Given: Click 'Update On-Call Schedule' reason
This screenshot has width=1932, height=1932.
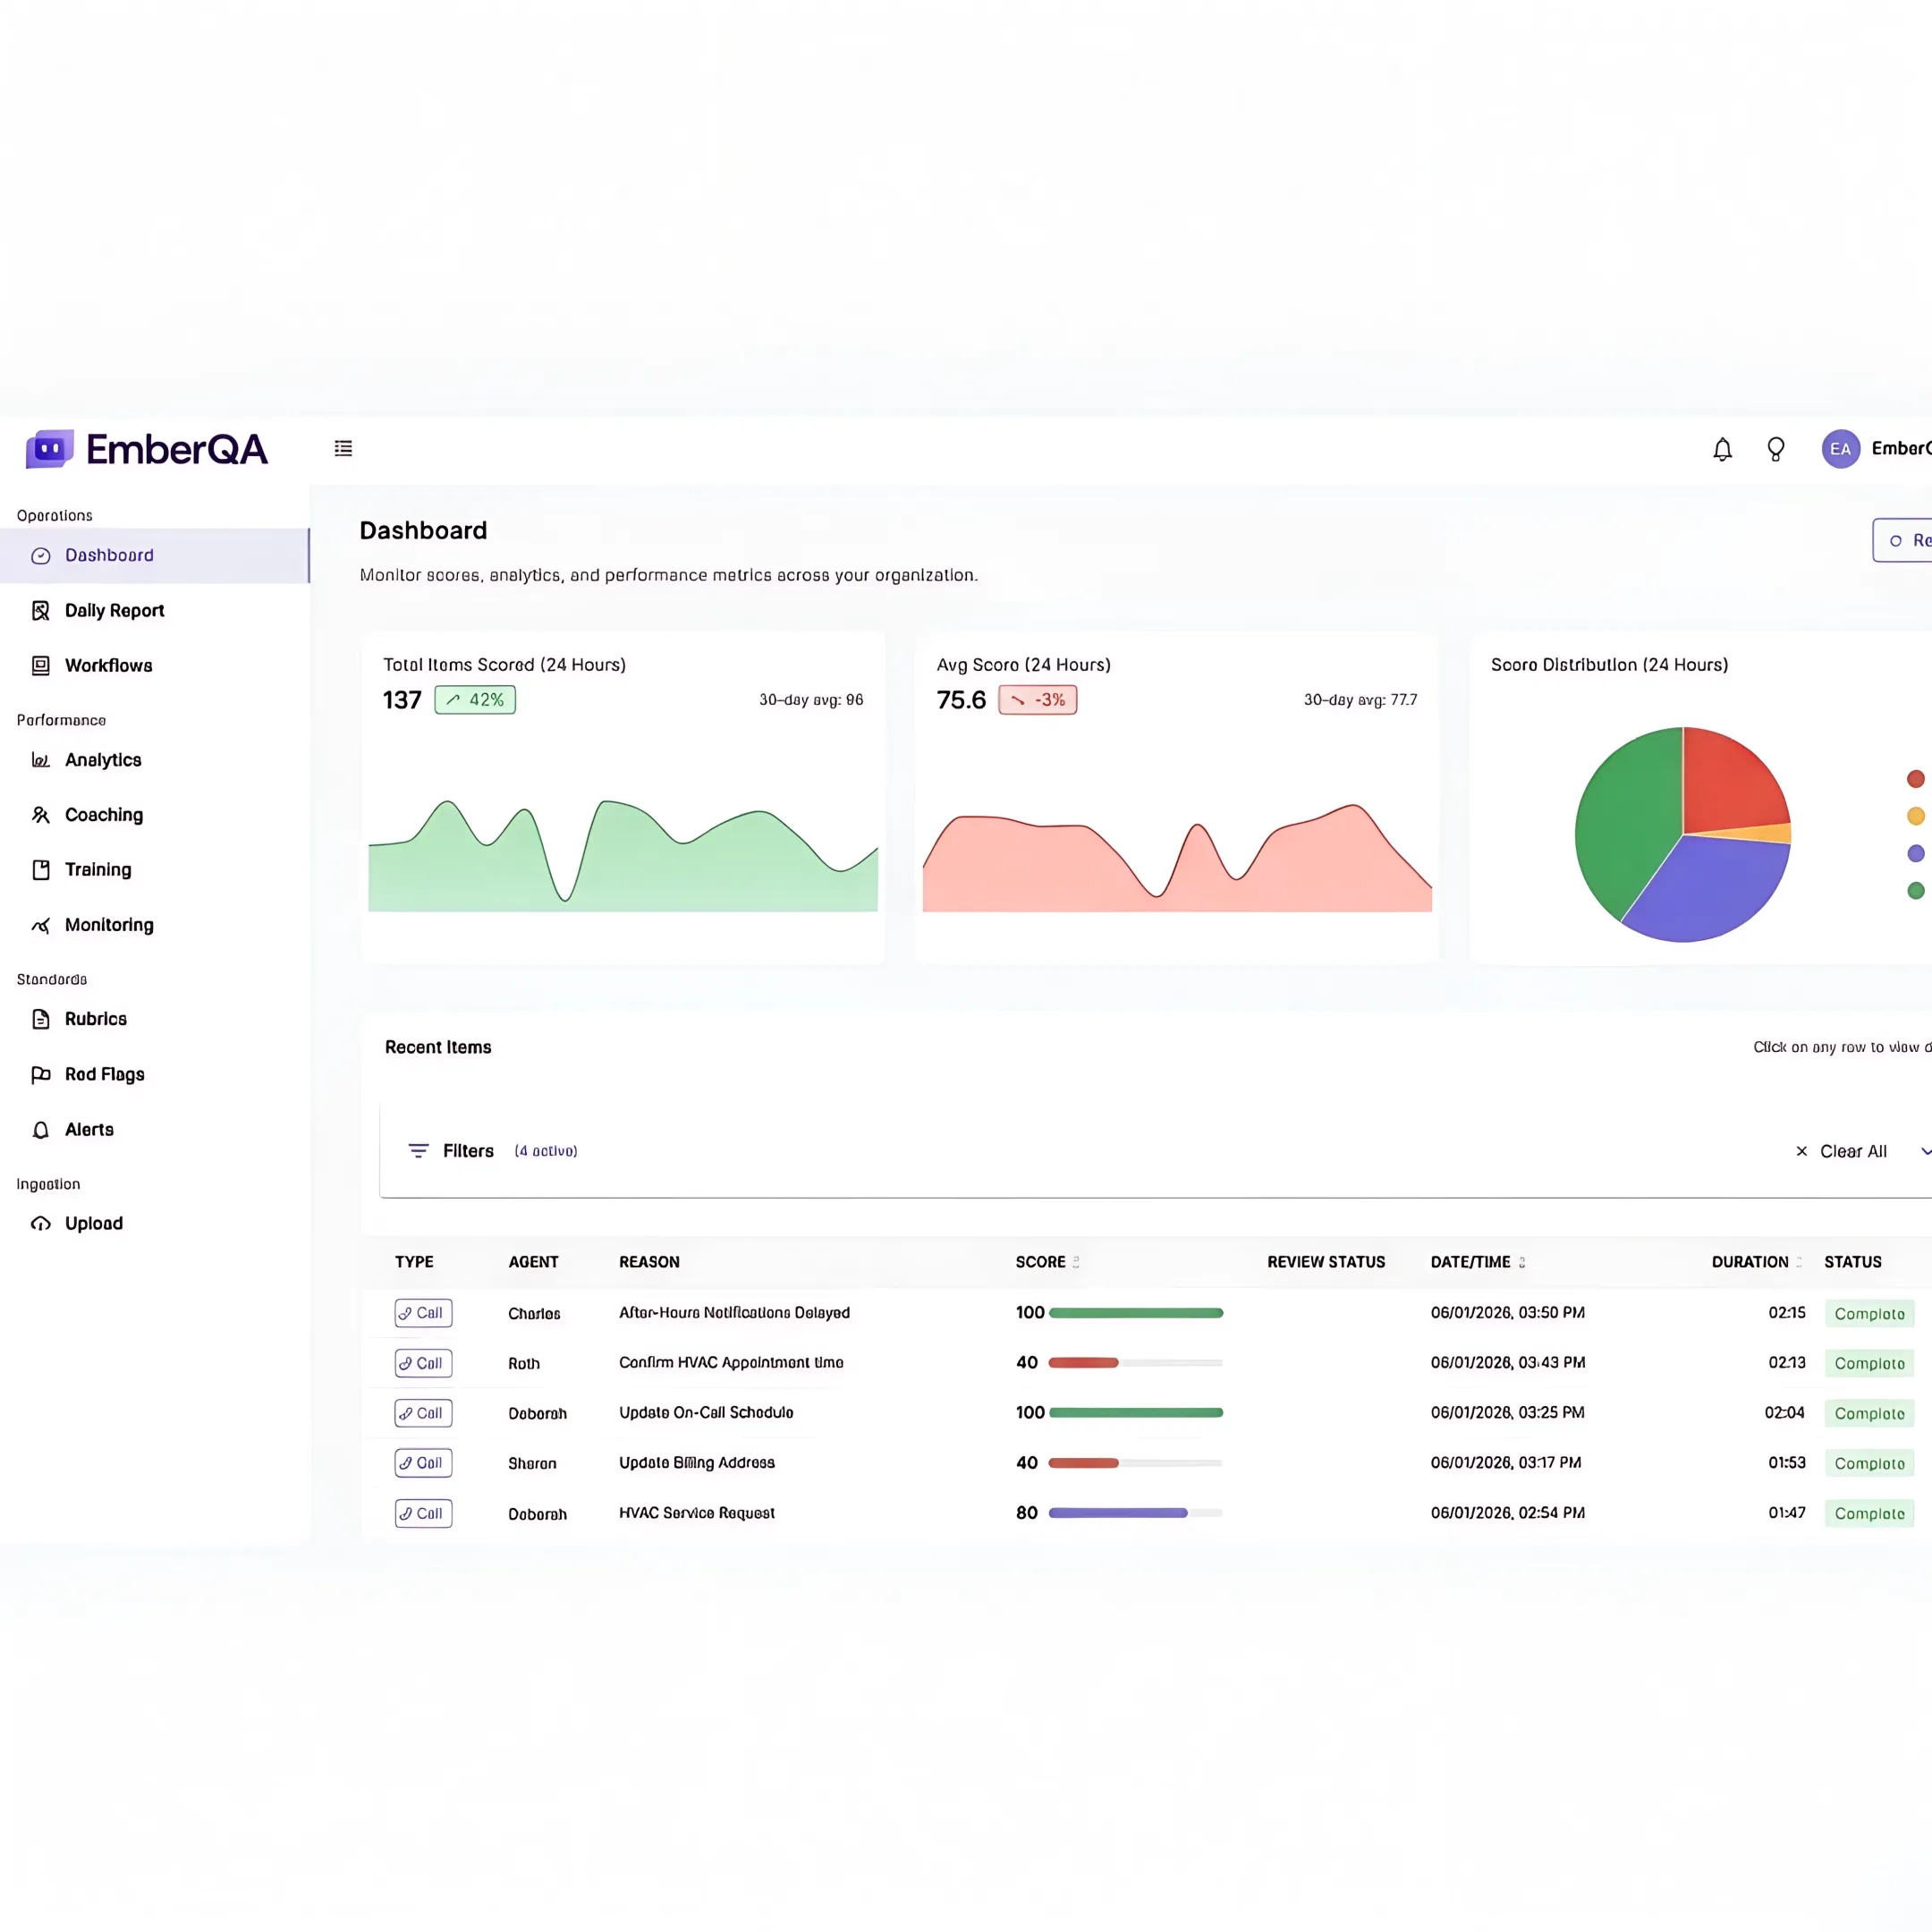Looking at the screenshot, I should (x=706, y=1413).
